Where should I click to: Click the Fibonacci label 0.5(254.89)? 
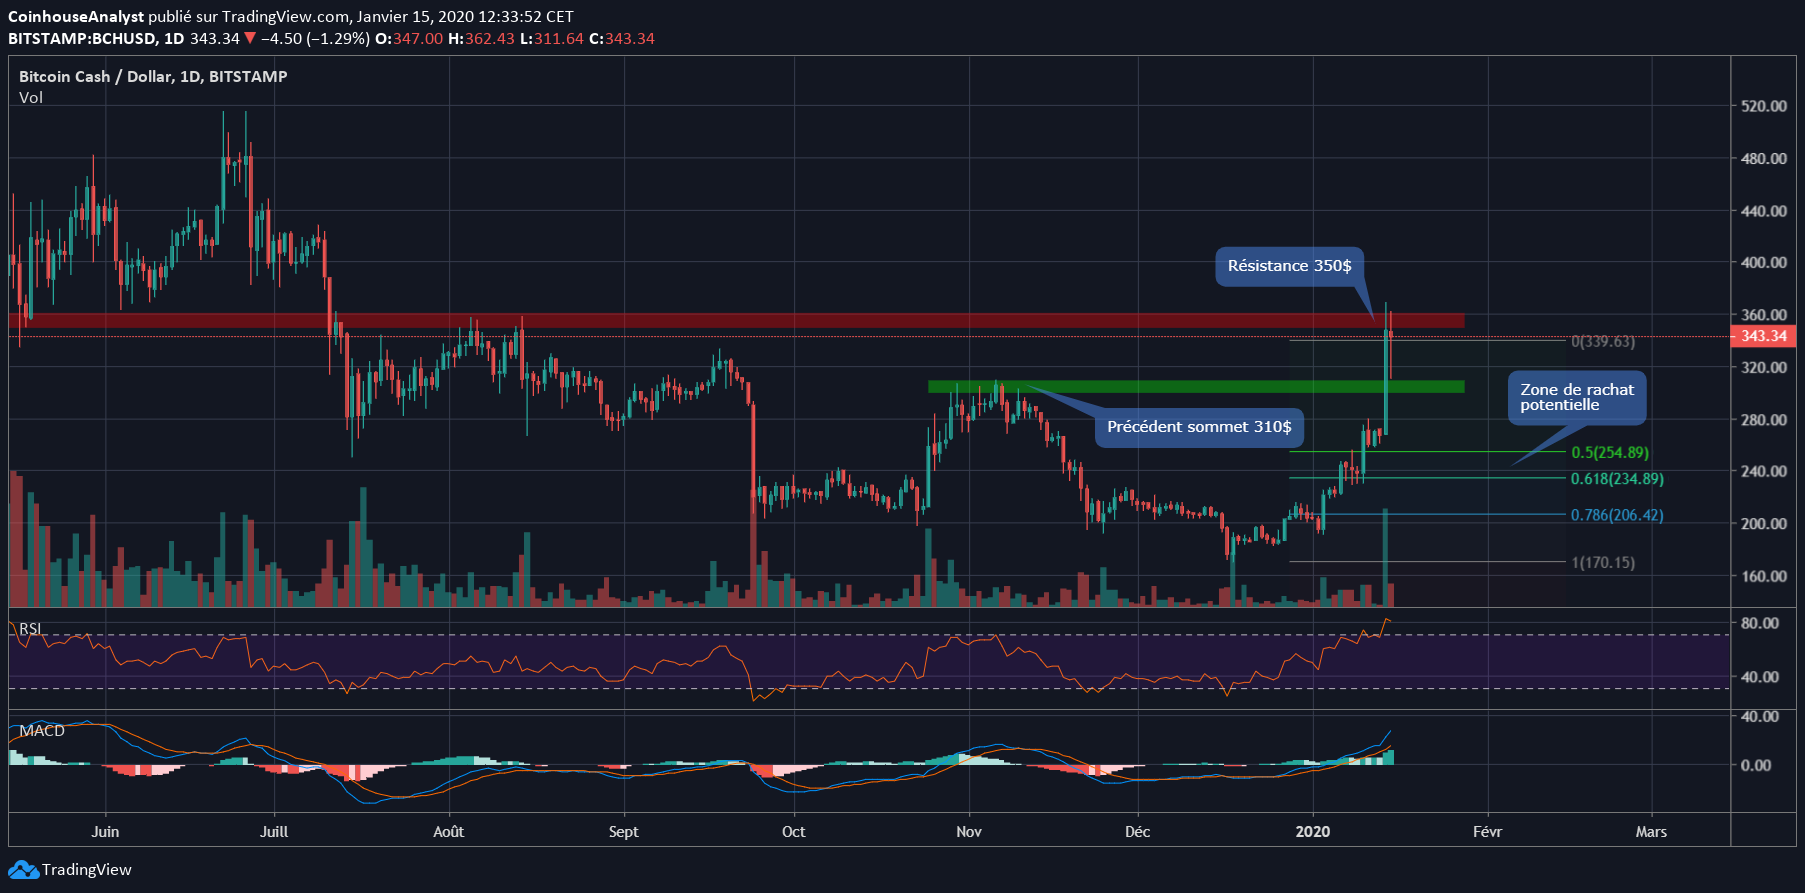click(x=1610, y=453)
